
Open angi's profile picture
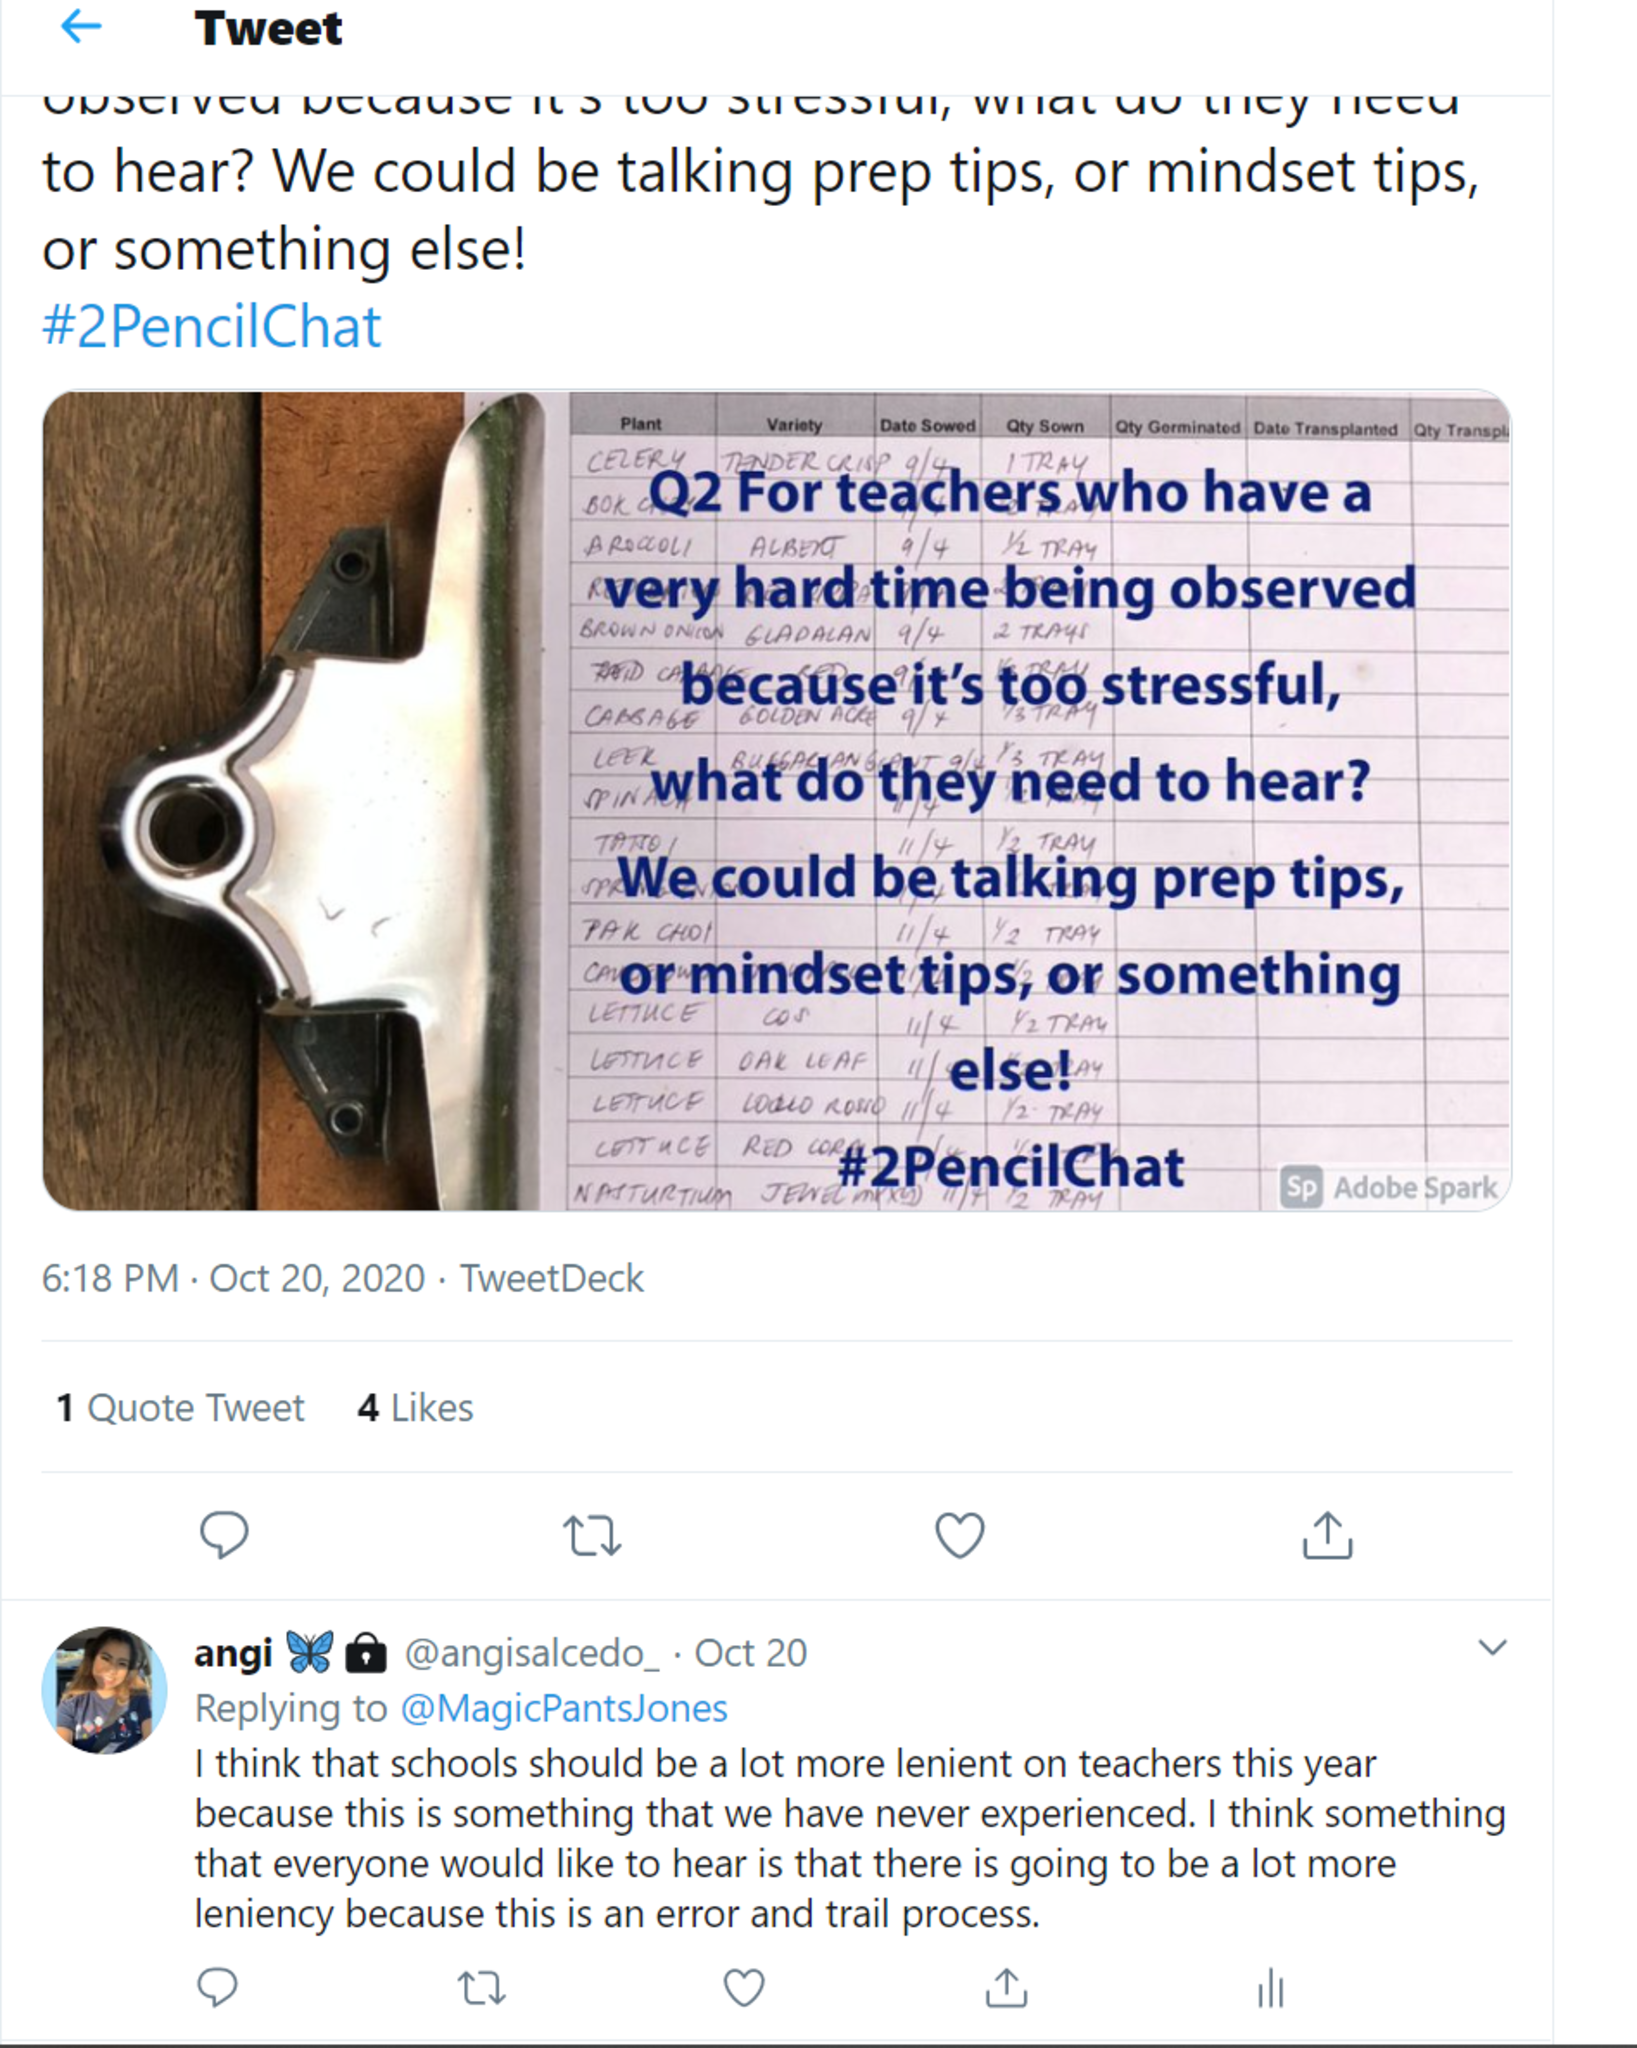coord(104,1689)
